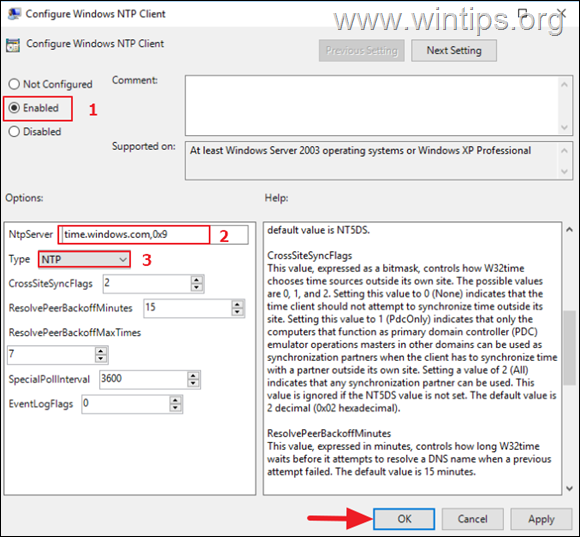Increase CrossSiteSyncFlags with up arrow
The image size is (580, 537).
(197, 280)
